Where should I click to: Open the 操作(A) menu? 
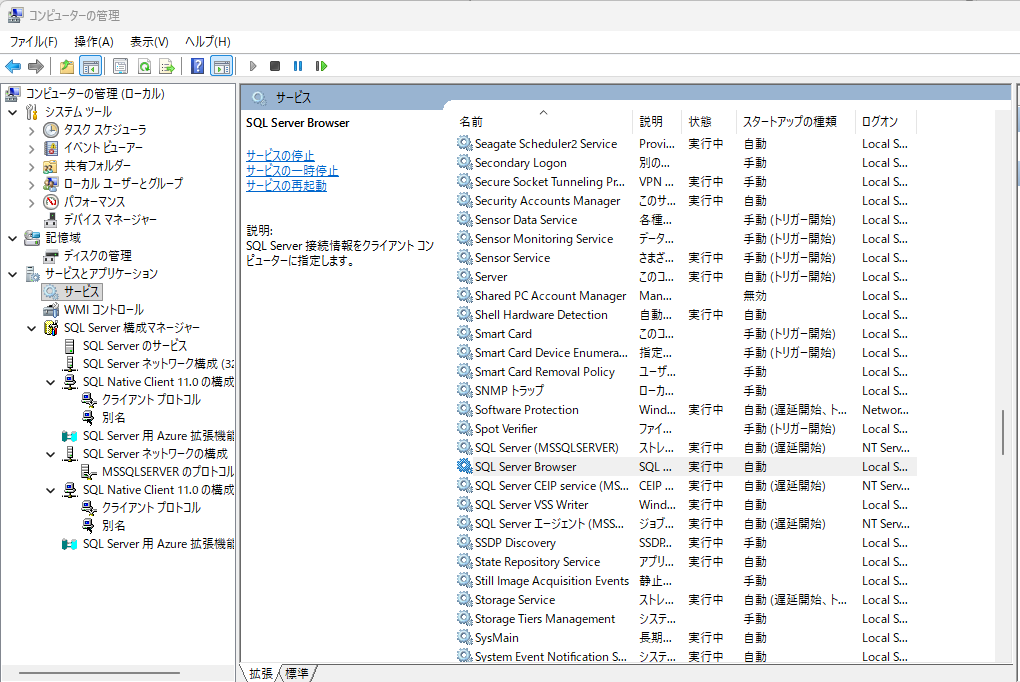coord(93,41)
